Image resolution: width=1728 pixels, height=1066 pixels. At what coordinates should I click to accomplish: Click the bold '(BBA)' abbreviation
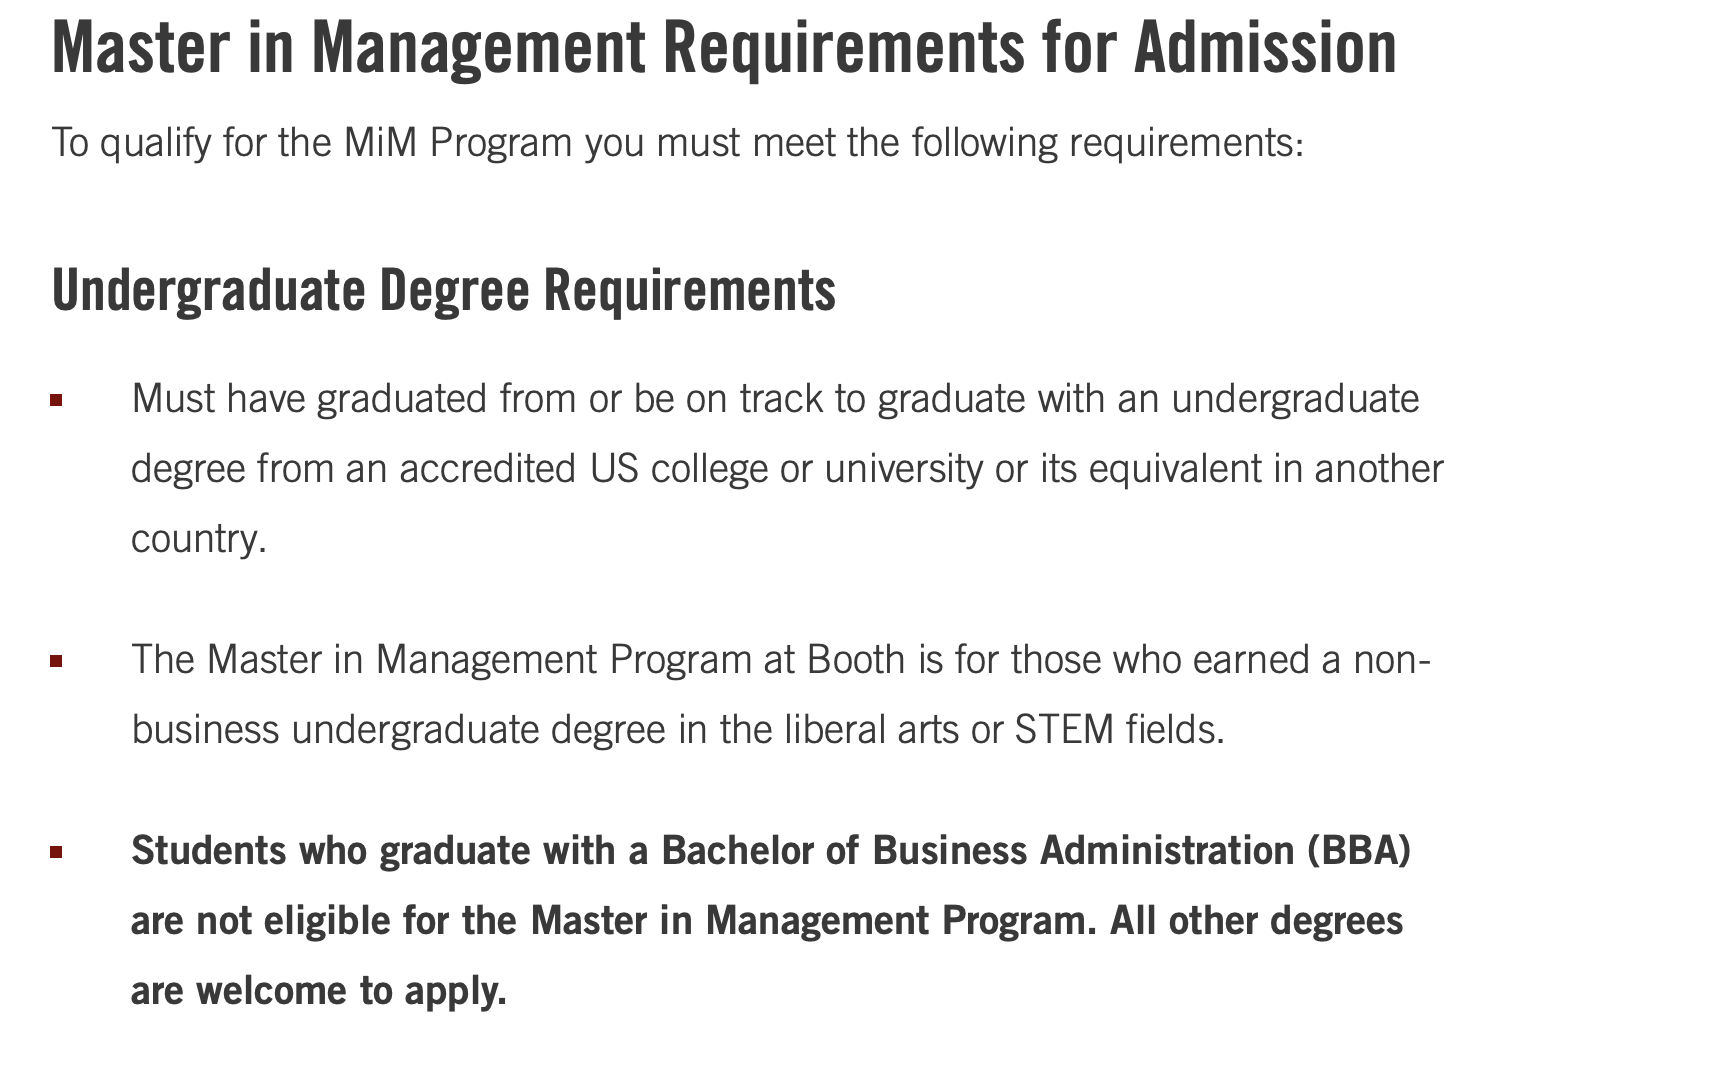point(1358,851)
